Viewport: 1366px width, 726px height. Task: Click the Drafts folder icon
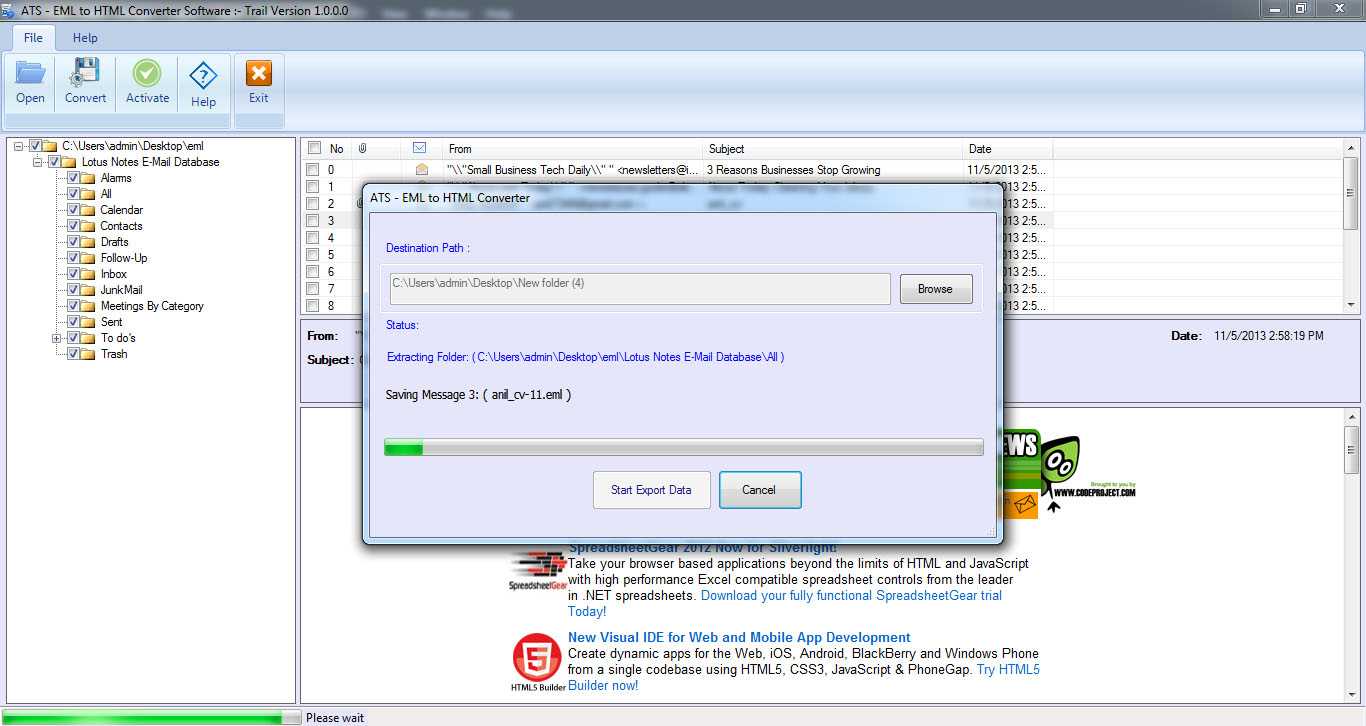coord(90,242)
